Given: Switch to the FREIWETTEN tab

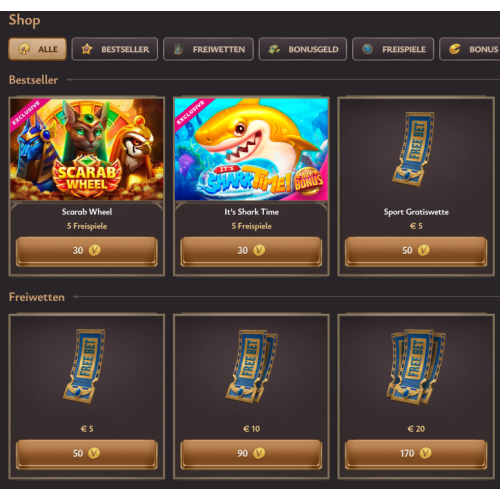Looking at the screenshot, I should point(208,49).
